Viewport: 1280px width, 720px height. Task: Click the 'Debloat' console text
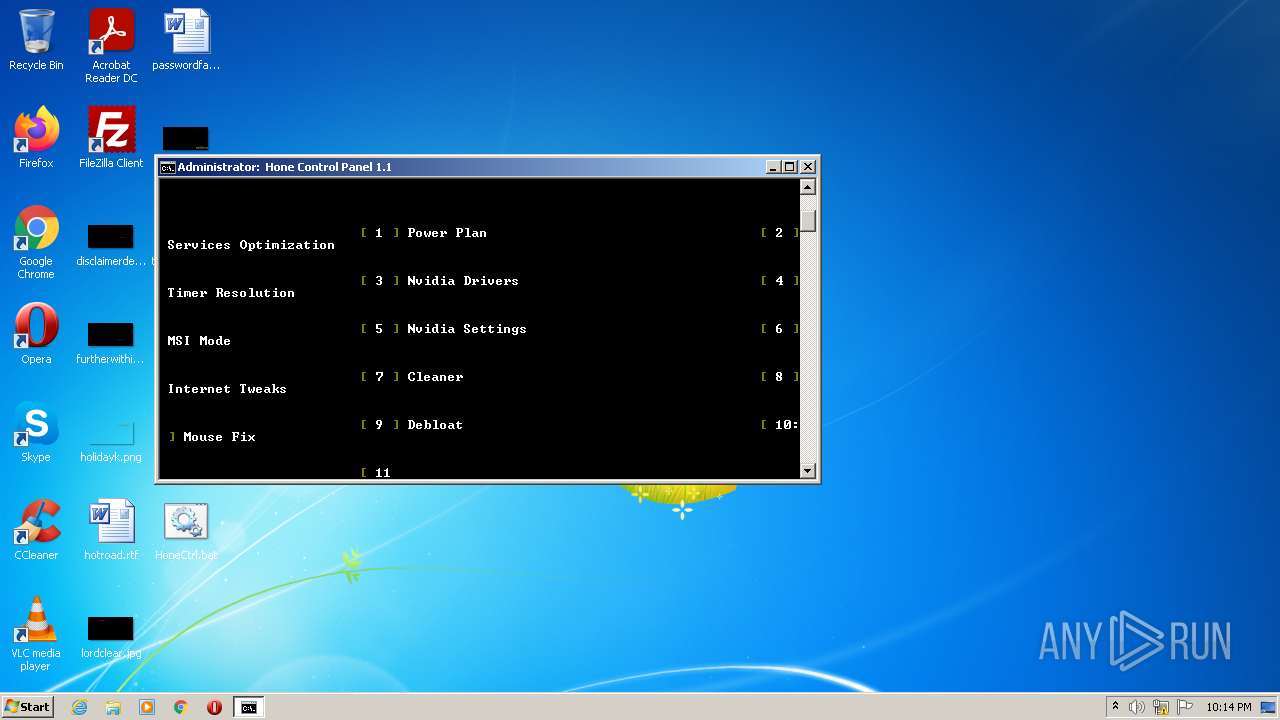click(435, 425)
